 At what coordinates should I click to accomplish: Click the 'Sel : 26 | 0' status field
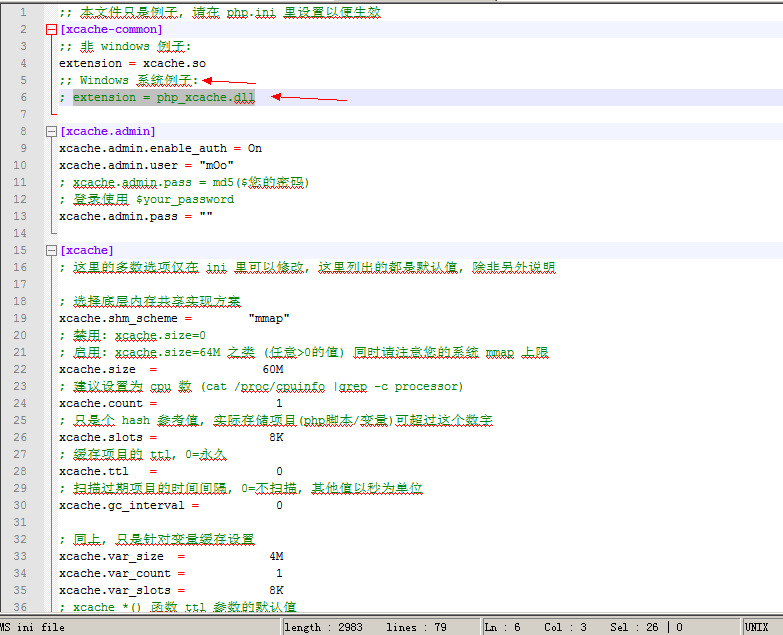[x=646, y=627]
